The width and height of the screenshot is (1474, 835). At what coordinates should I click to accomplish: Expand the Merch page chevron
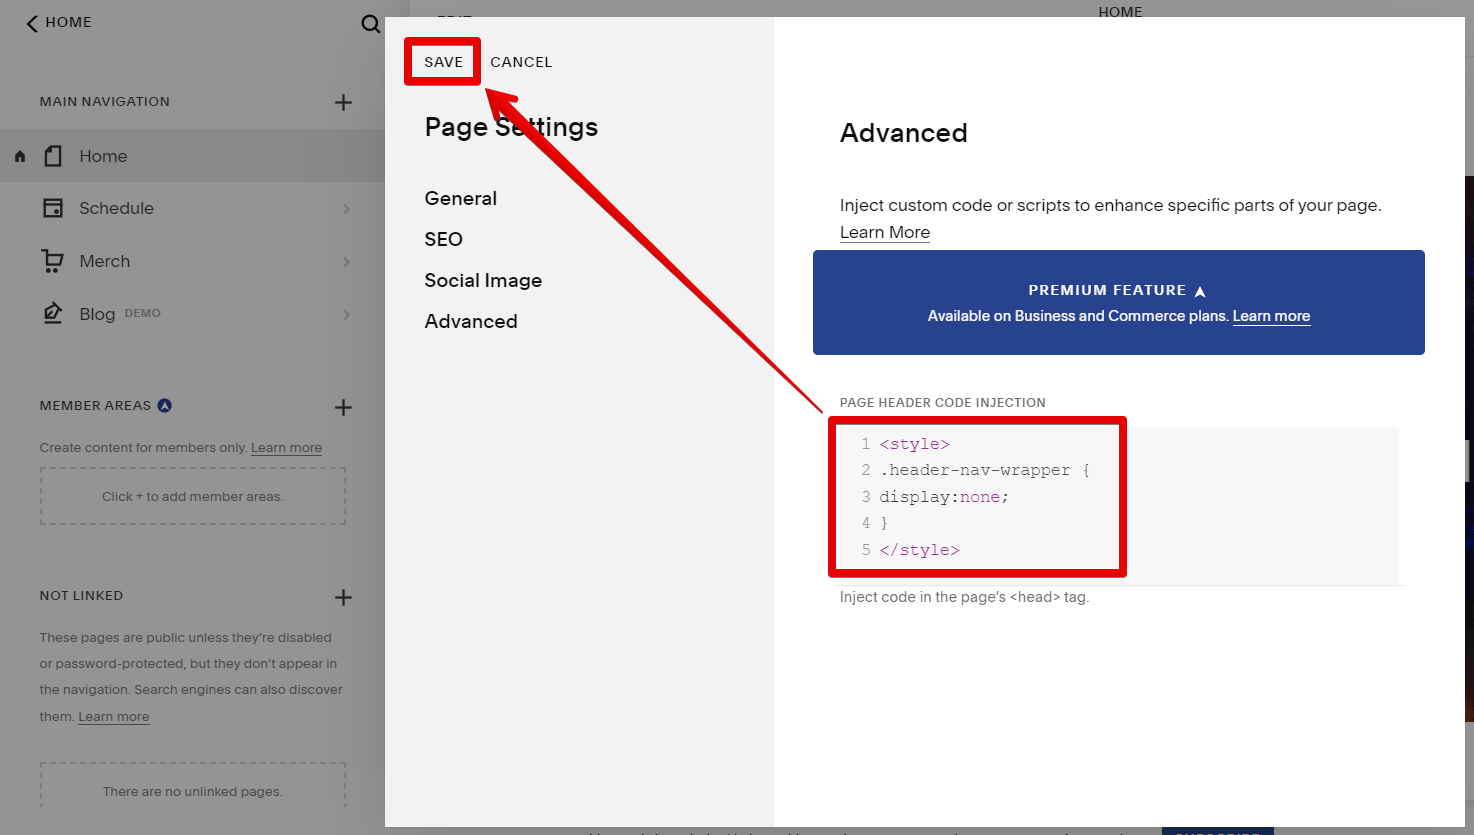[346, 262]
